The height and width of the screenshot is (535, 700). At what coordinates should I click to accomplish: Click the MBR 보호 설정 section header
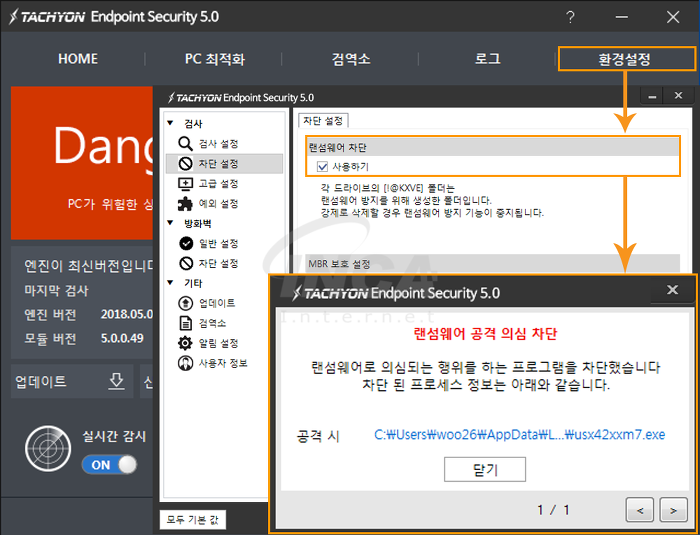493,263
